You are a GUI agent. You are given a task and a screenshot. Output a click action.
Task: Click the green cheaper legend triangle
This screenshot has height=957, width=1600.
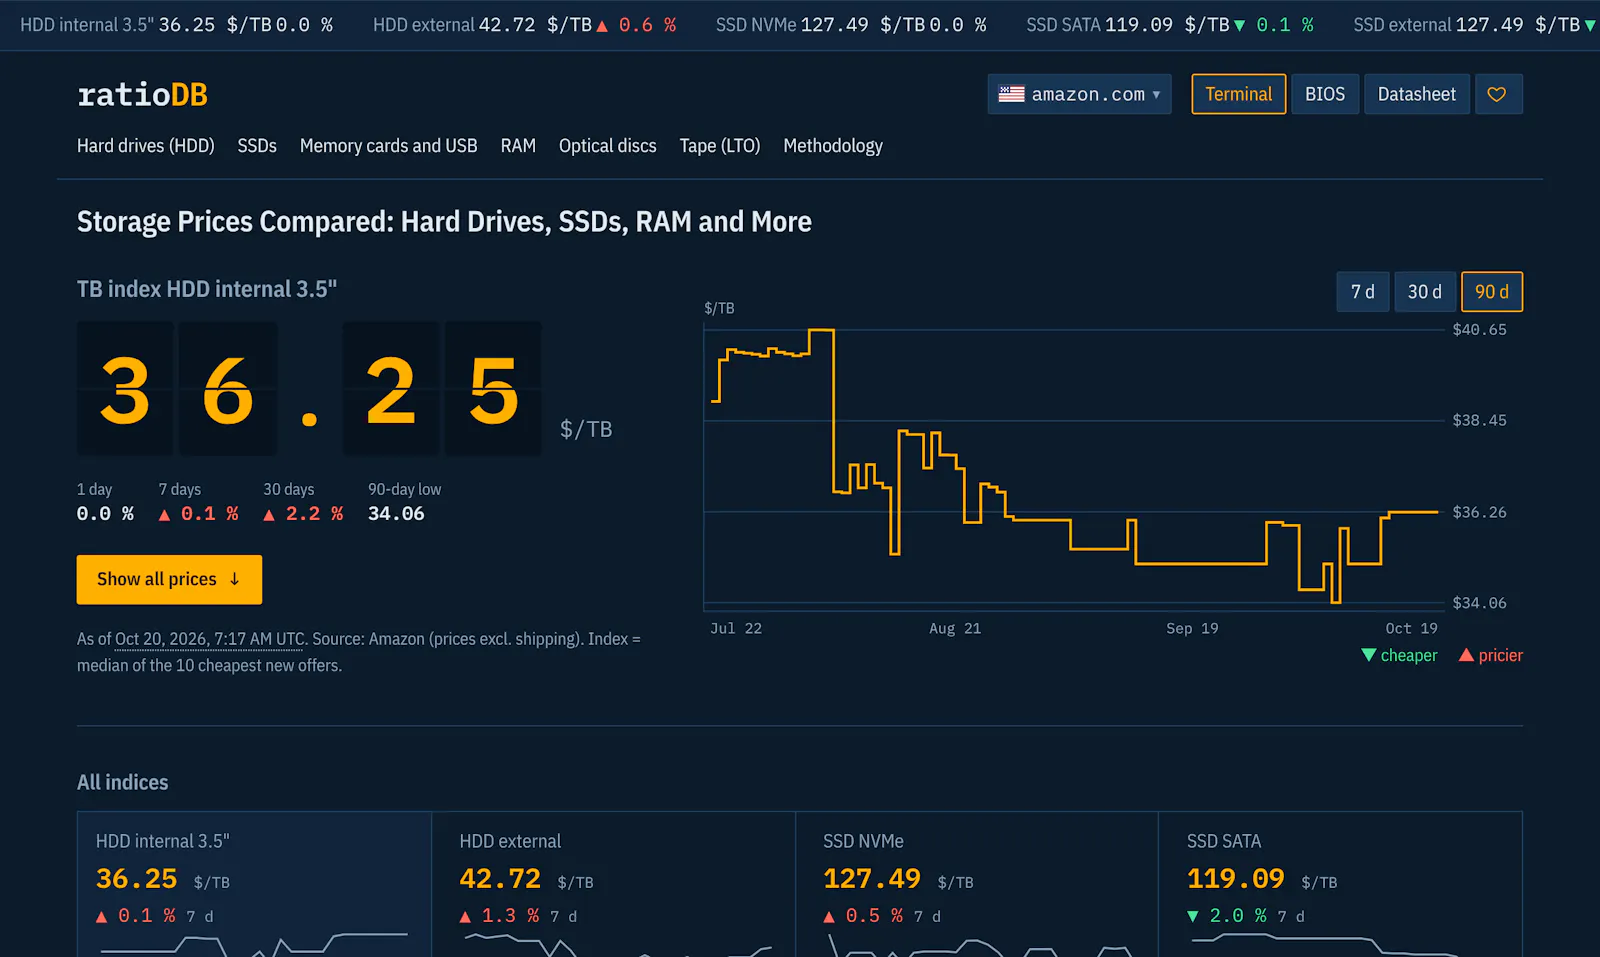pos(1369,655)
